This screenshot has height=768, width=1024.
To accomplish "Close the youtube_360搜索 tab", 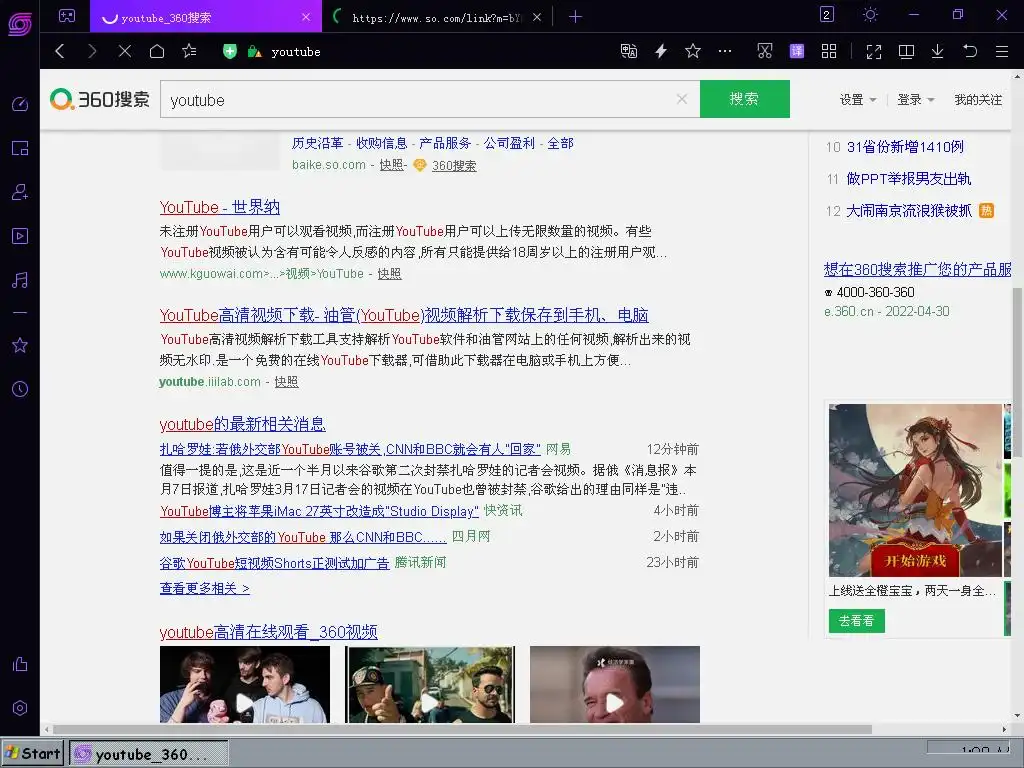I will coord(306,17).
